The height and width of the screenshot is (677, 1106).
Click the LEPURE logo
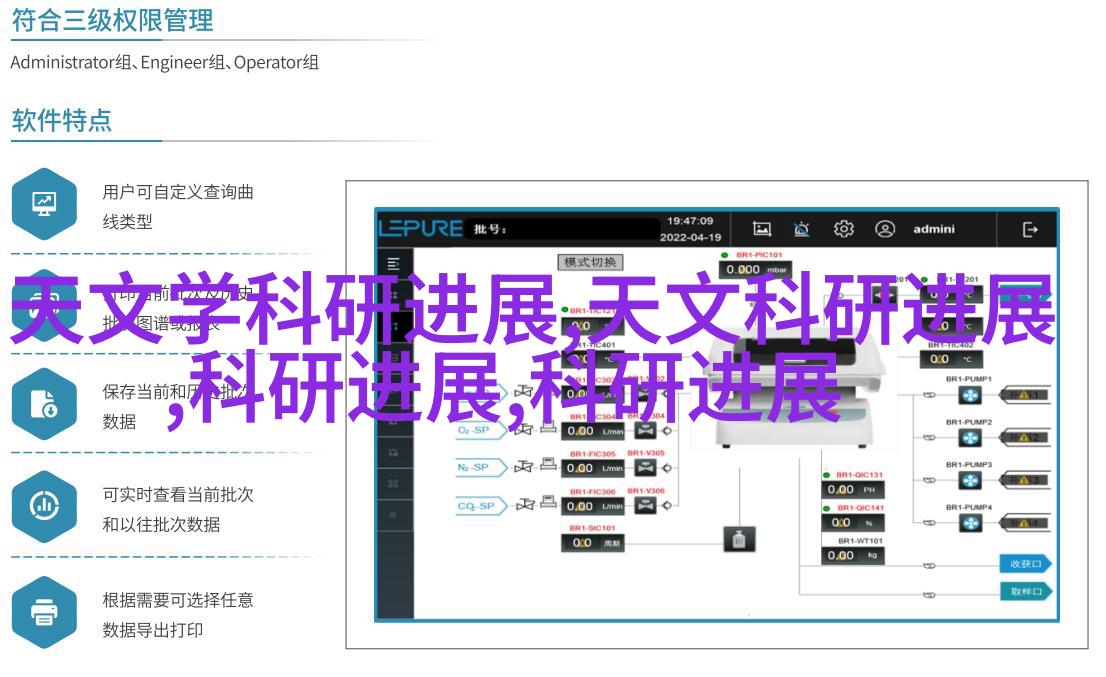tap(420, 228)
